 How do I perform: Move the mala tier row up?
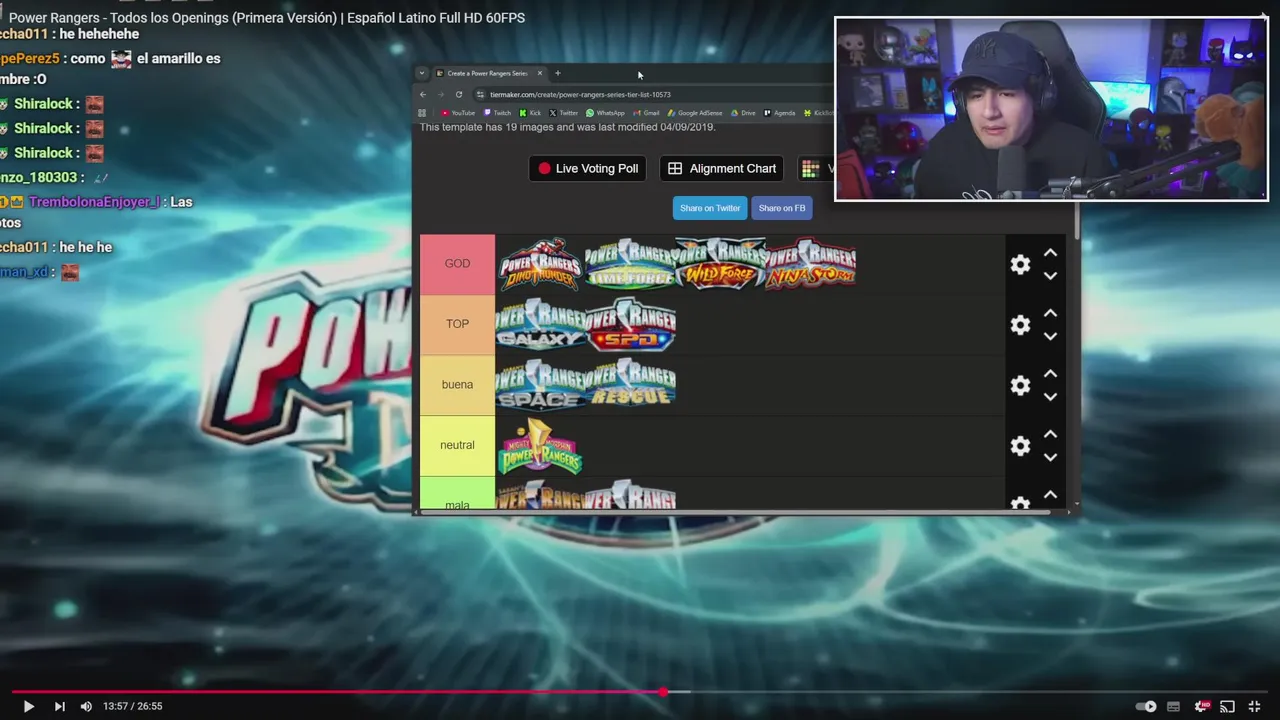point(1050,495)
